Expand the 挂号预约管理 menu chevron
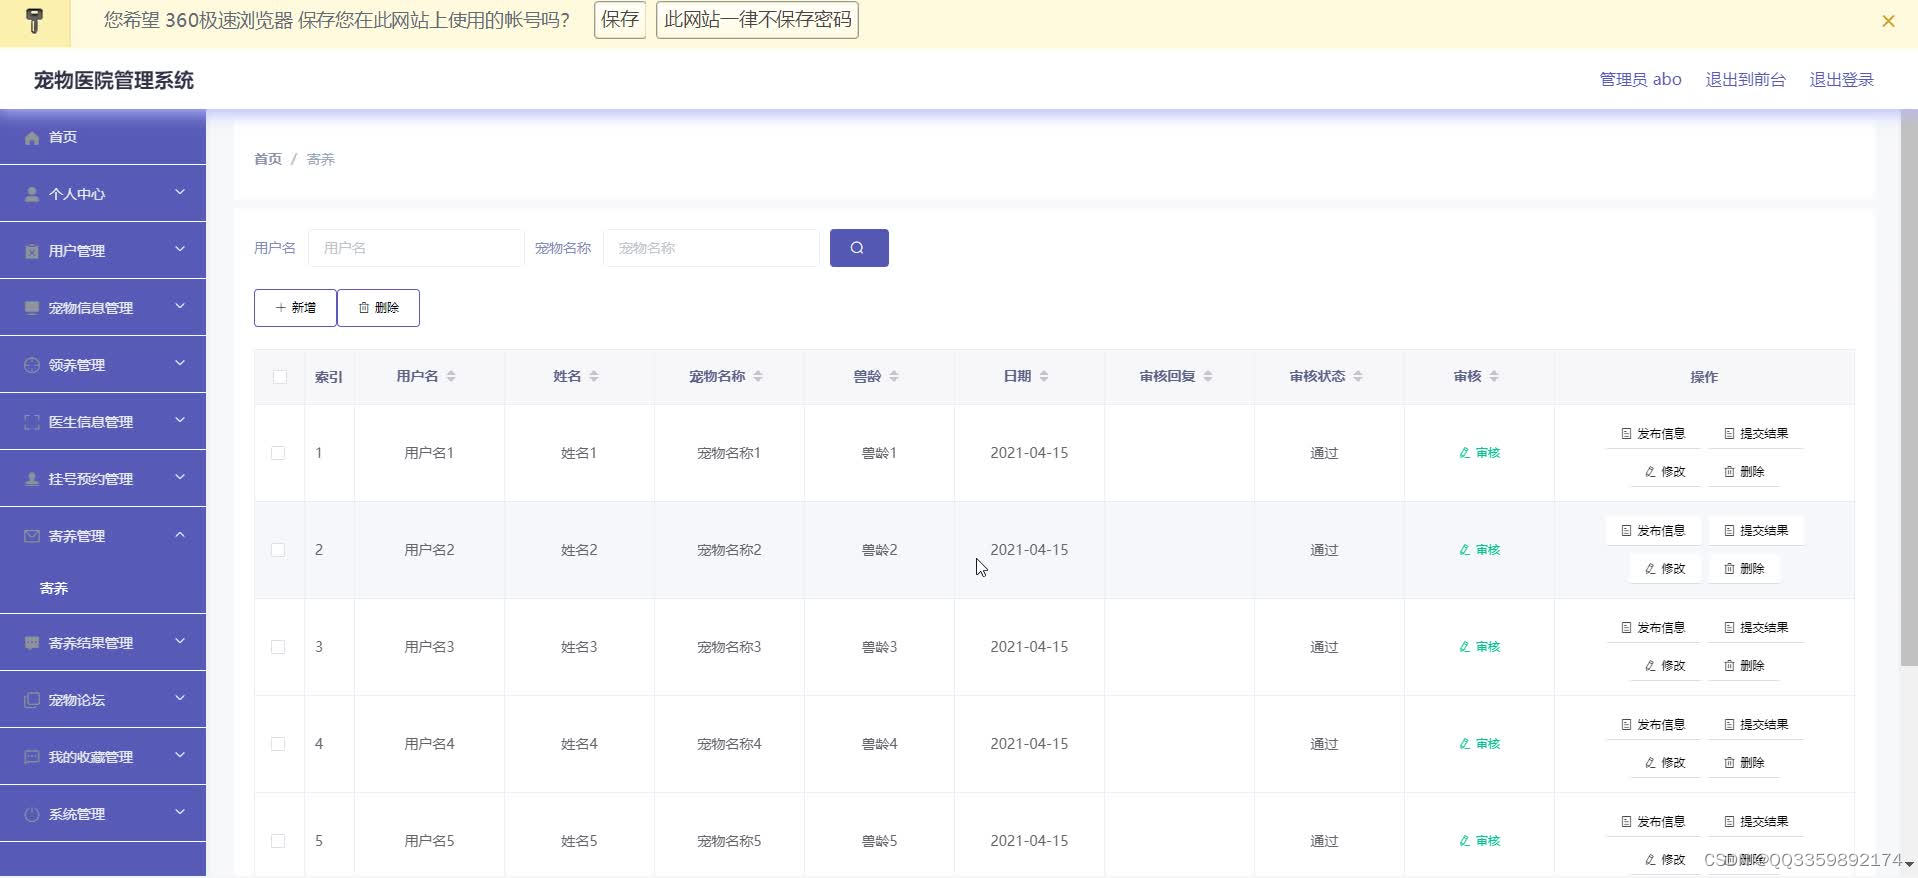This screenshot has height=878, width=1918. tap(180, 477)
